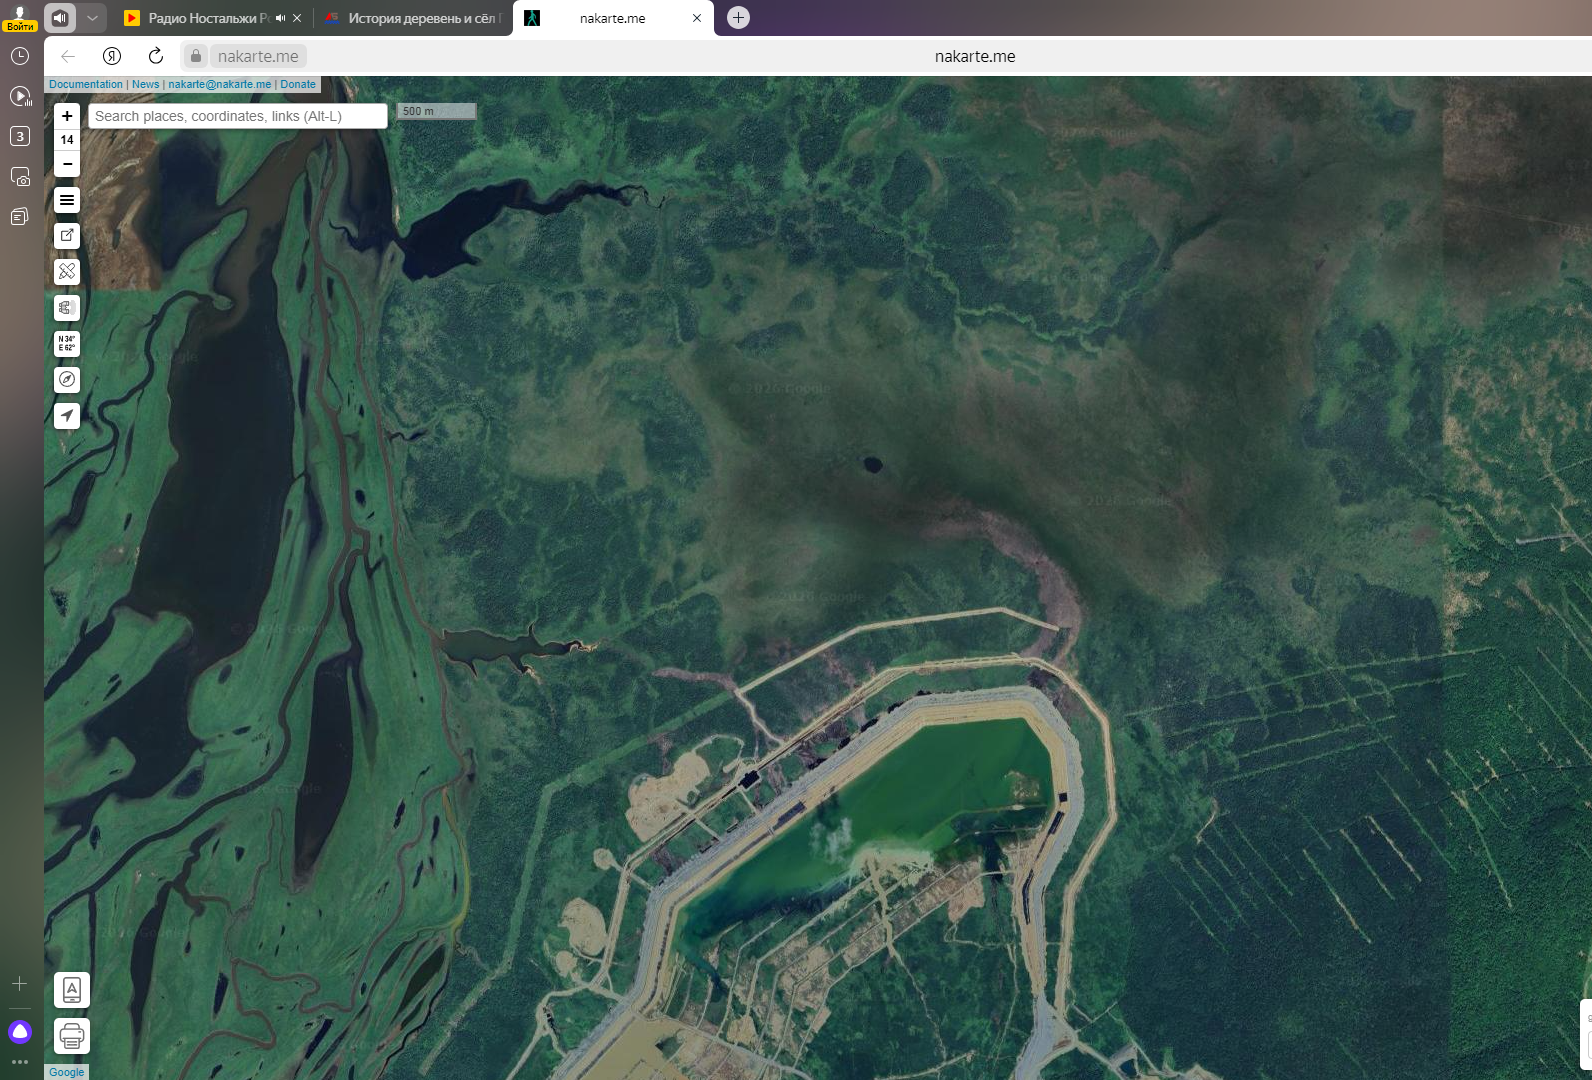Open the pencil and ruler tracks tool
This screenshot has height=1080, width=1592.
point(67,272)
